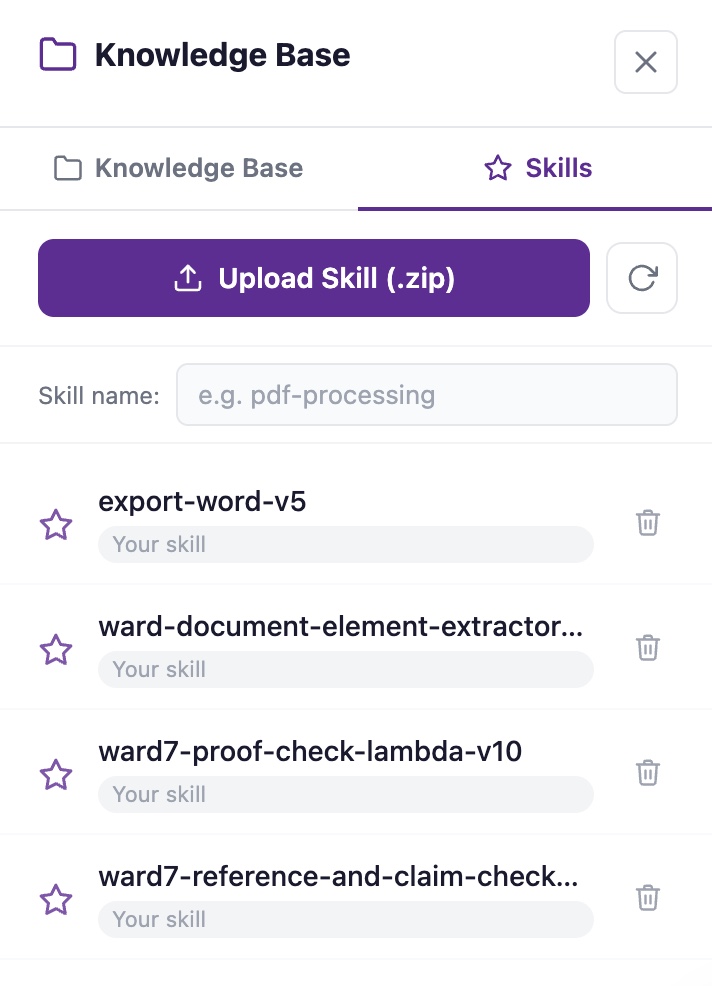The height and width of the screenshot is (986, 712).
Task: Focus the Skill name input field
Action: [x=427, y=395]
